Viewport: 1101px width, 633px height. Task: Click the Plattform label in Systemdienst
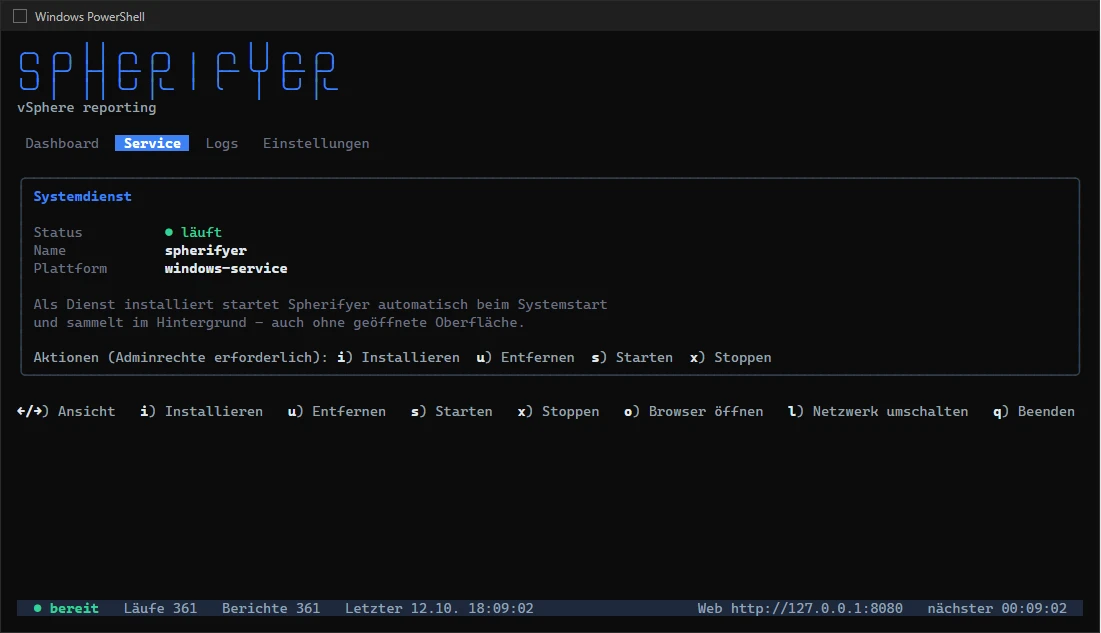(70, 268)
